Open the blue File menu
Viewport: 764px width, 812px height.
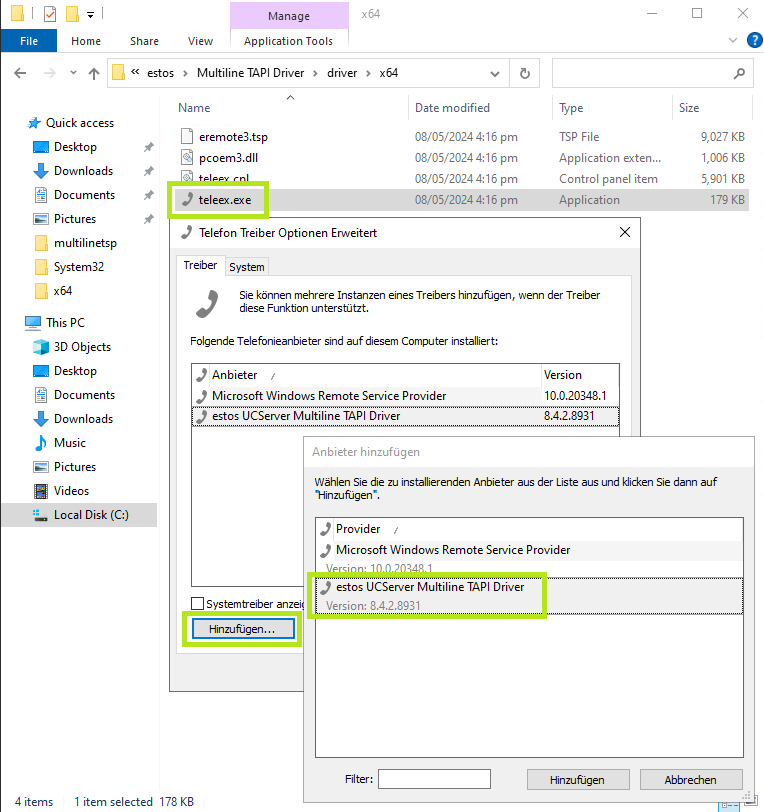[29, 41]
